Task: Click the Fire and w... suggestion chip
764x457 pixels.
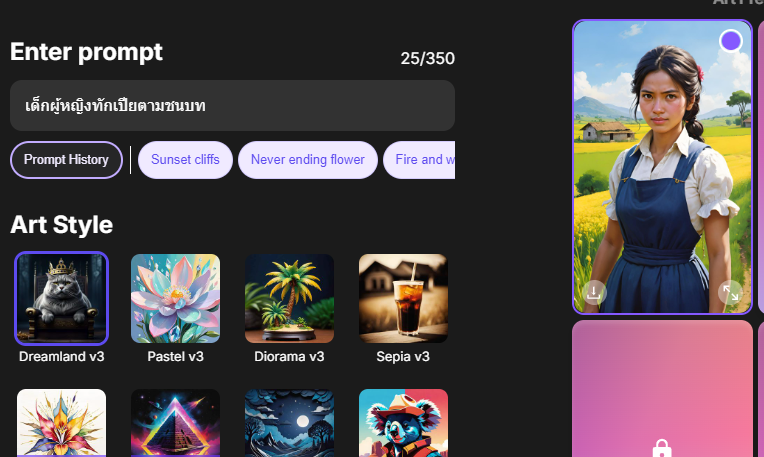Action: pos(419,160)
